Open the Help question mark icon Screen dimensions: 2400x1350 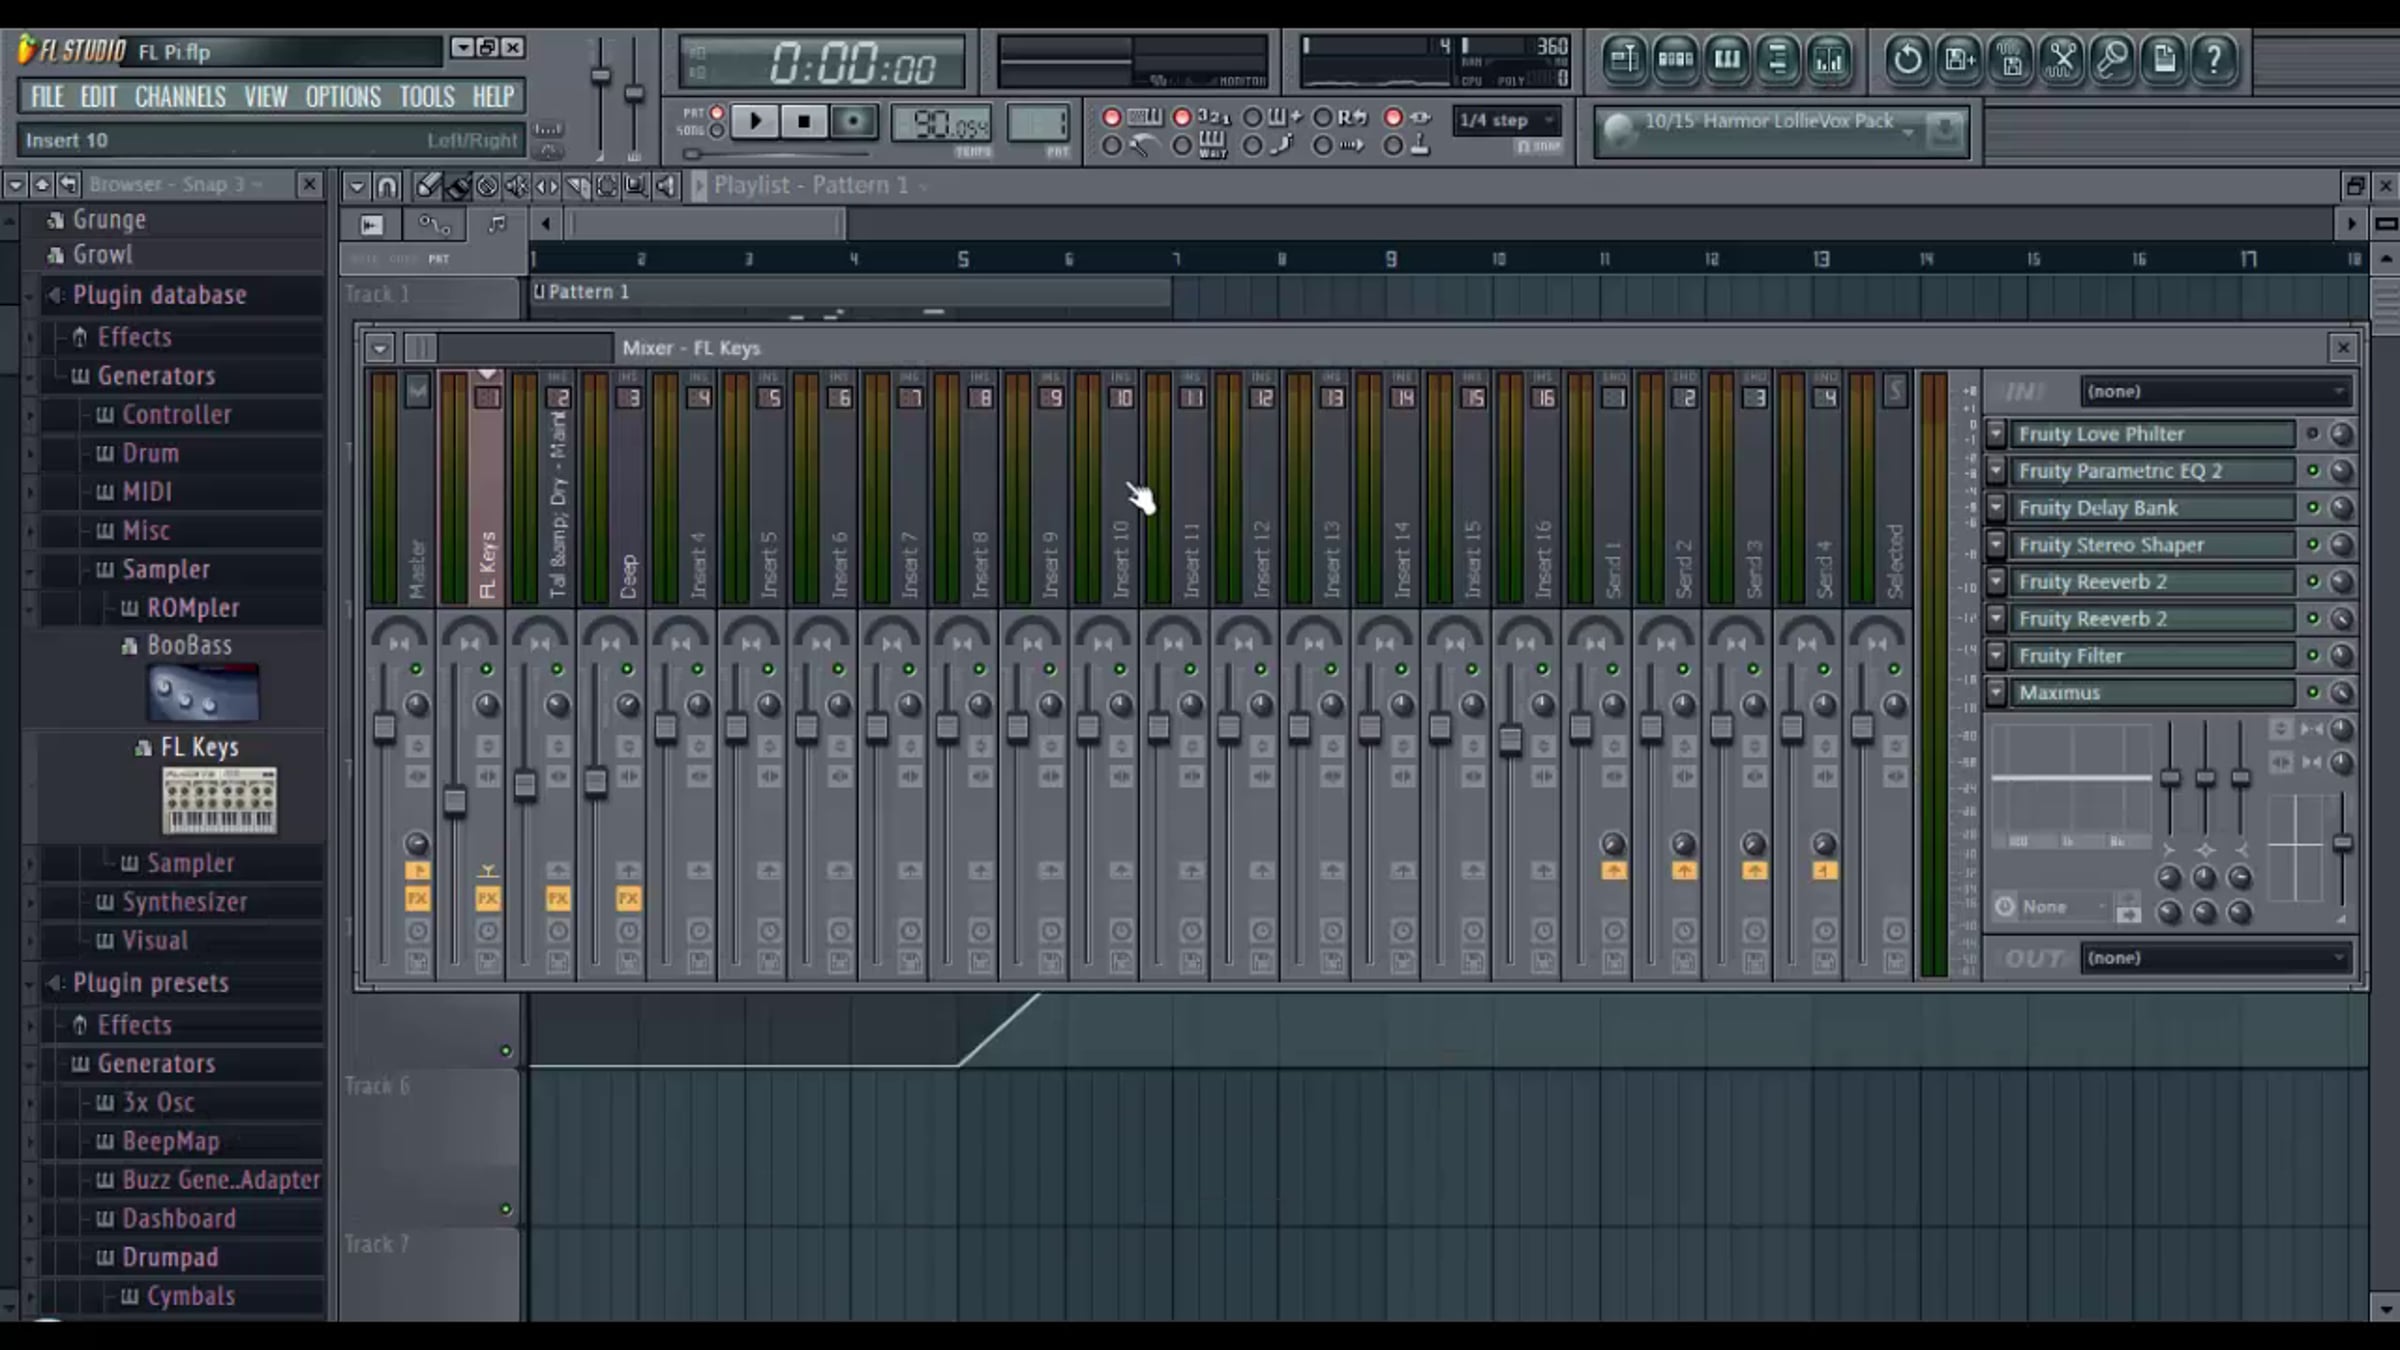2214,60
